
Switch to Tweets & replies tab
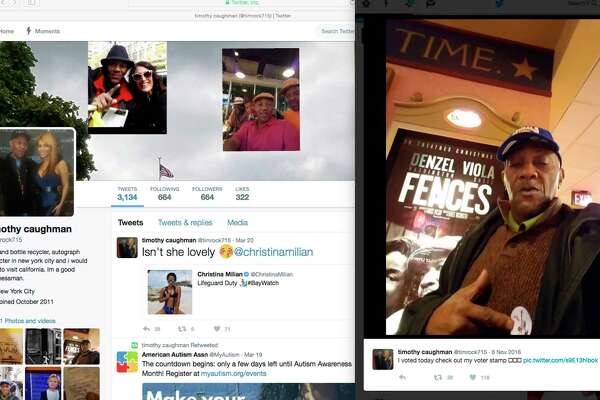(x=185, y=222)
